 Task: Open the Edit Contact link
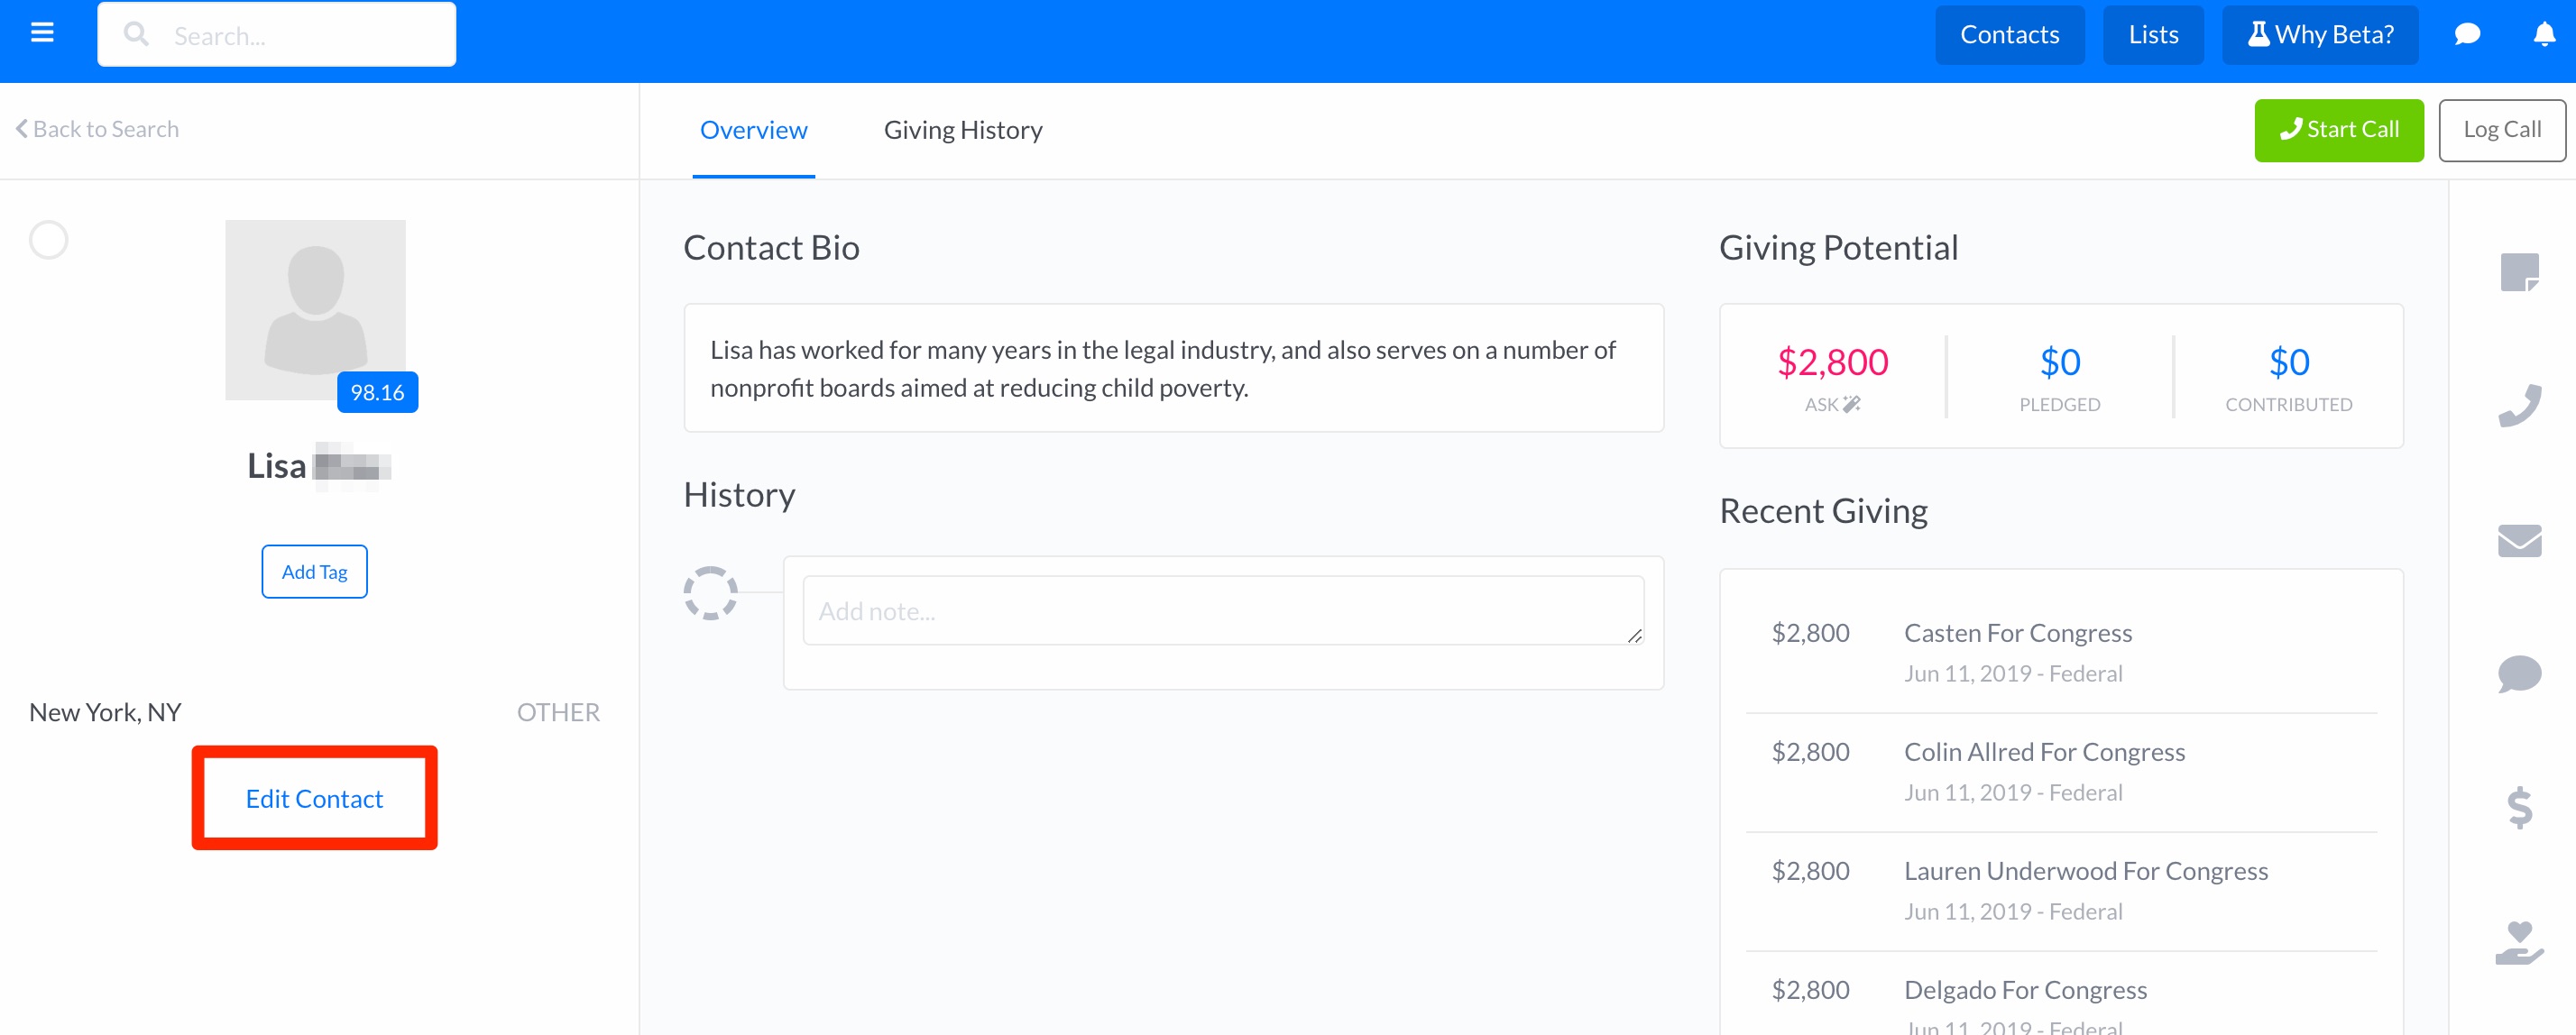(314, 798)
